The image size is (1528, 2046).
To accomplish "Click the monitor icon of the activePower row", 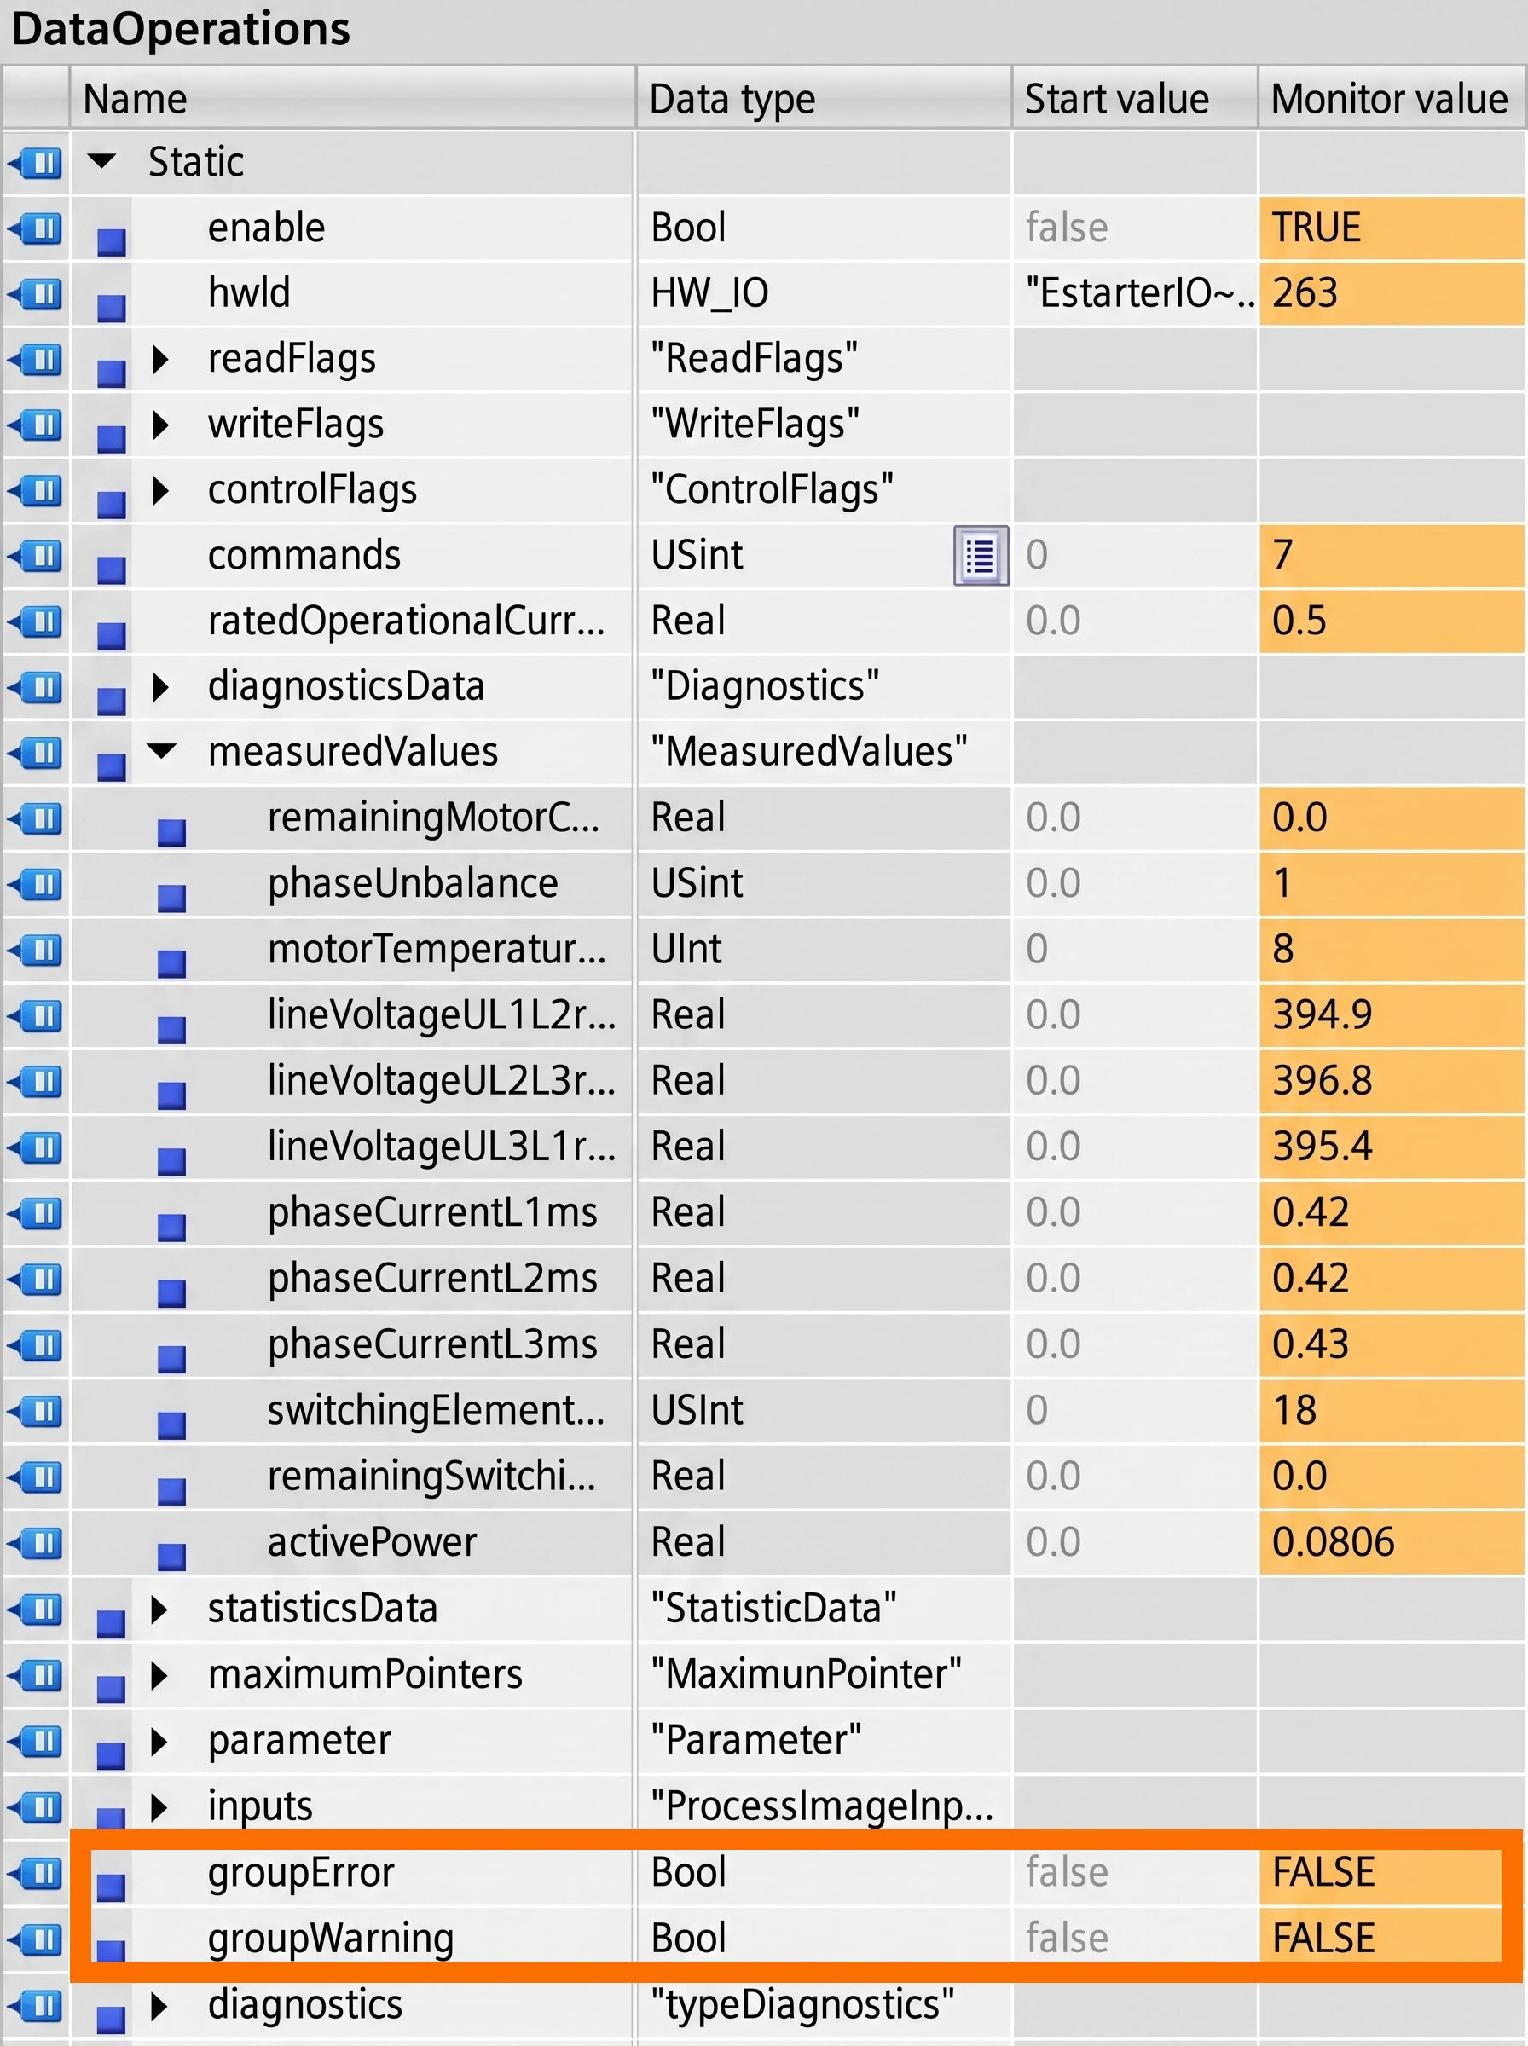I will coord(36,1542).
